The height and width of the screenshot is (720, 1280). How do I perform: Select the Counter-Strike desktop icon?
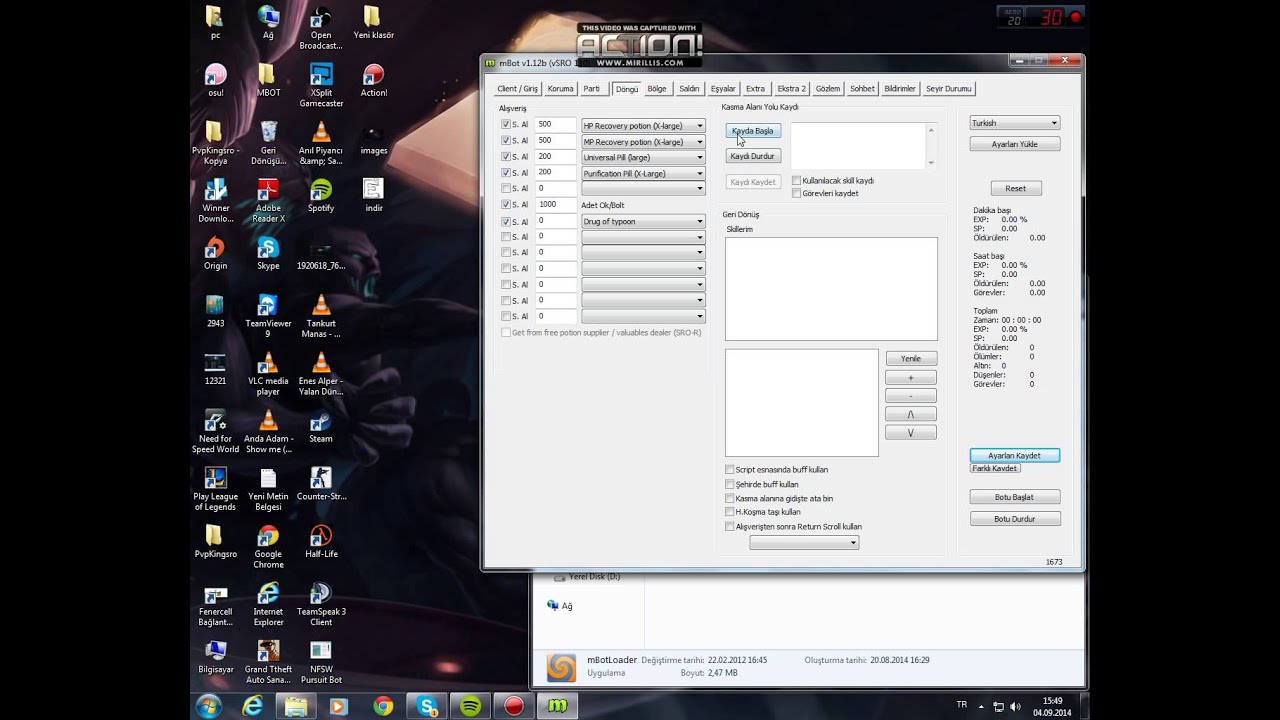(x=321, y=484)
